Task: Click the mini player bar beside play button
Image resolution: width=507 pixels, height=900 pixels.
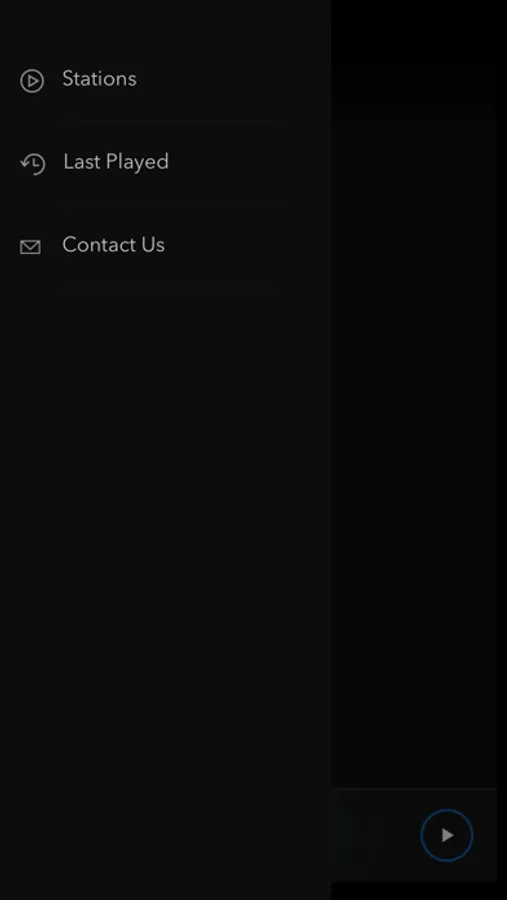Action: [373, 835]
